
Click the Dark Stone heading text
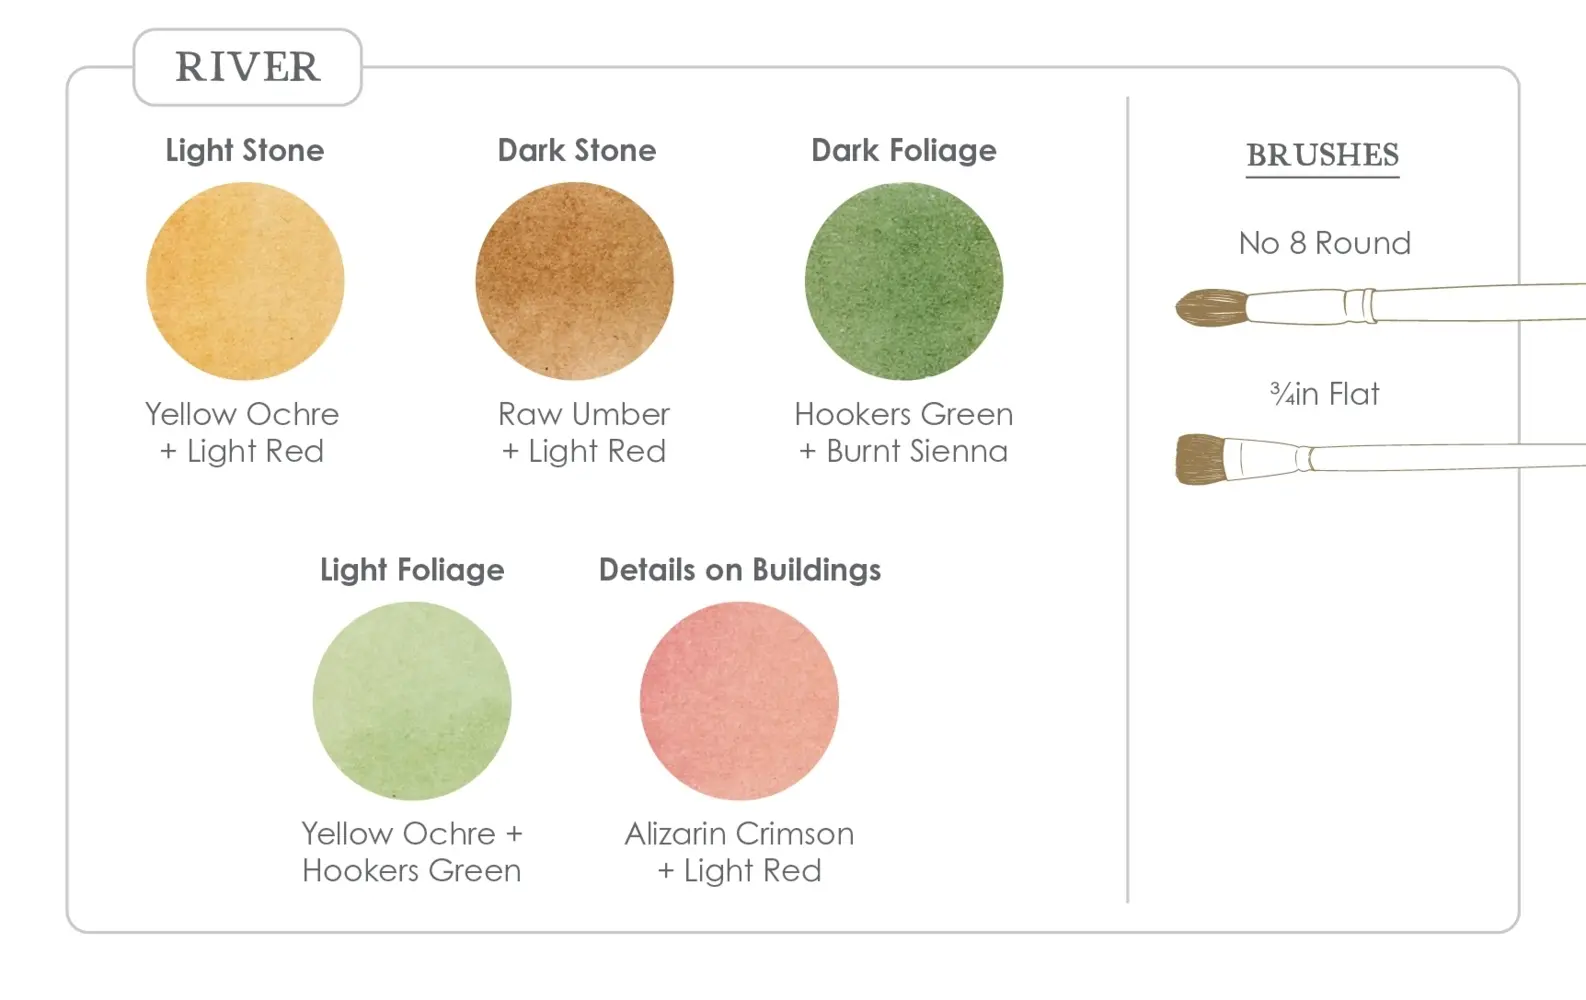click(577, 150)
